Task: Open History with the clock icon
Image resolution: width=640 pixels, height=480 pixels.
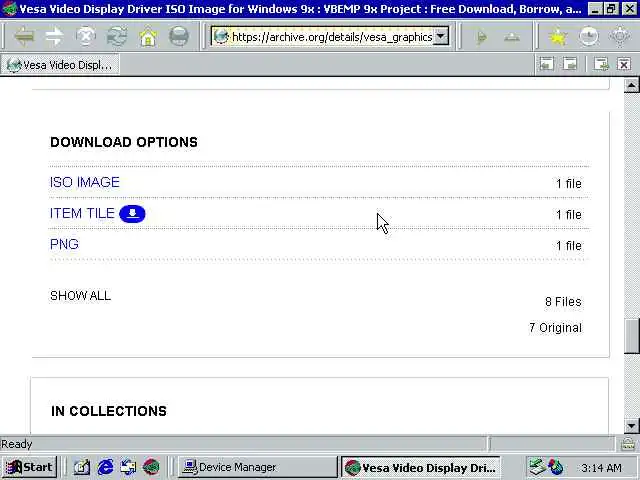Action: pyautogui.click(x=589, y=37)
